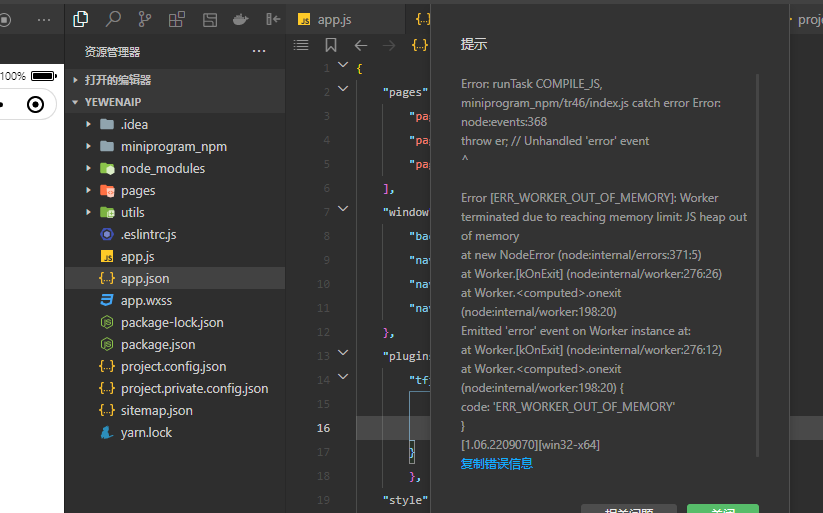The height and width of the screenshot is (513, 823).
Task: Expand the utils folder
Action: pyautogui.click(x=175, y=213)
